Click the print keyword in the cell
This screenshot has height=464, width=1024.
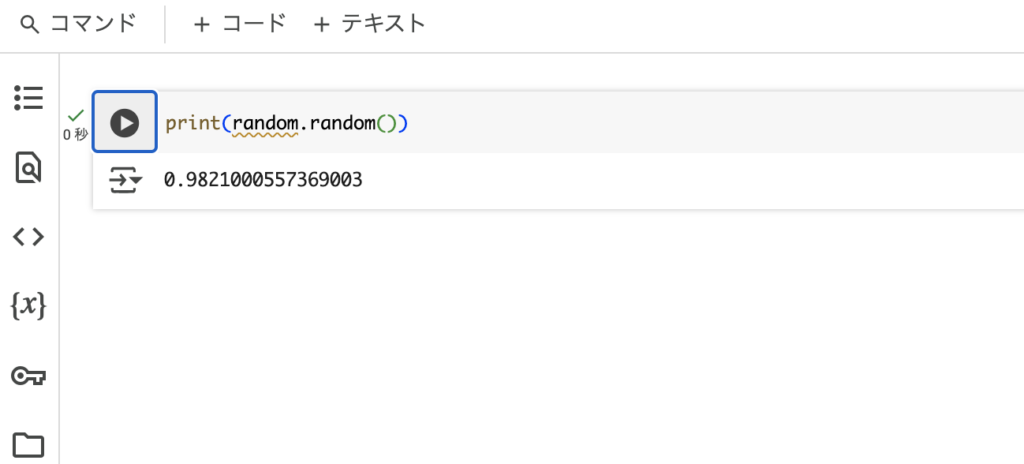pyautogui.click(x=193, y=122)
